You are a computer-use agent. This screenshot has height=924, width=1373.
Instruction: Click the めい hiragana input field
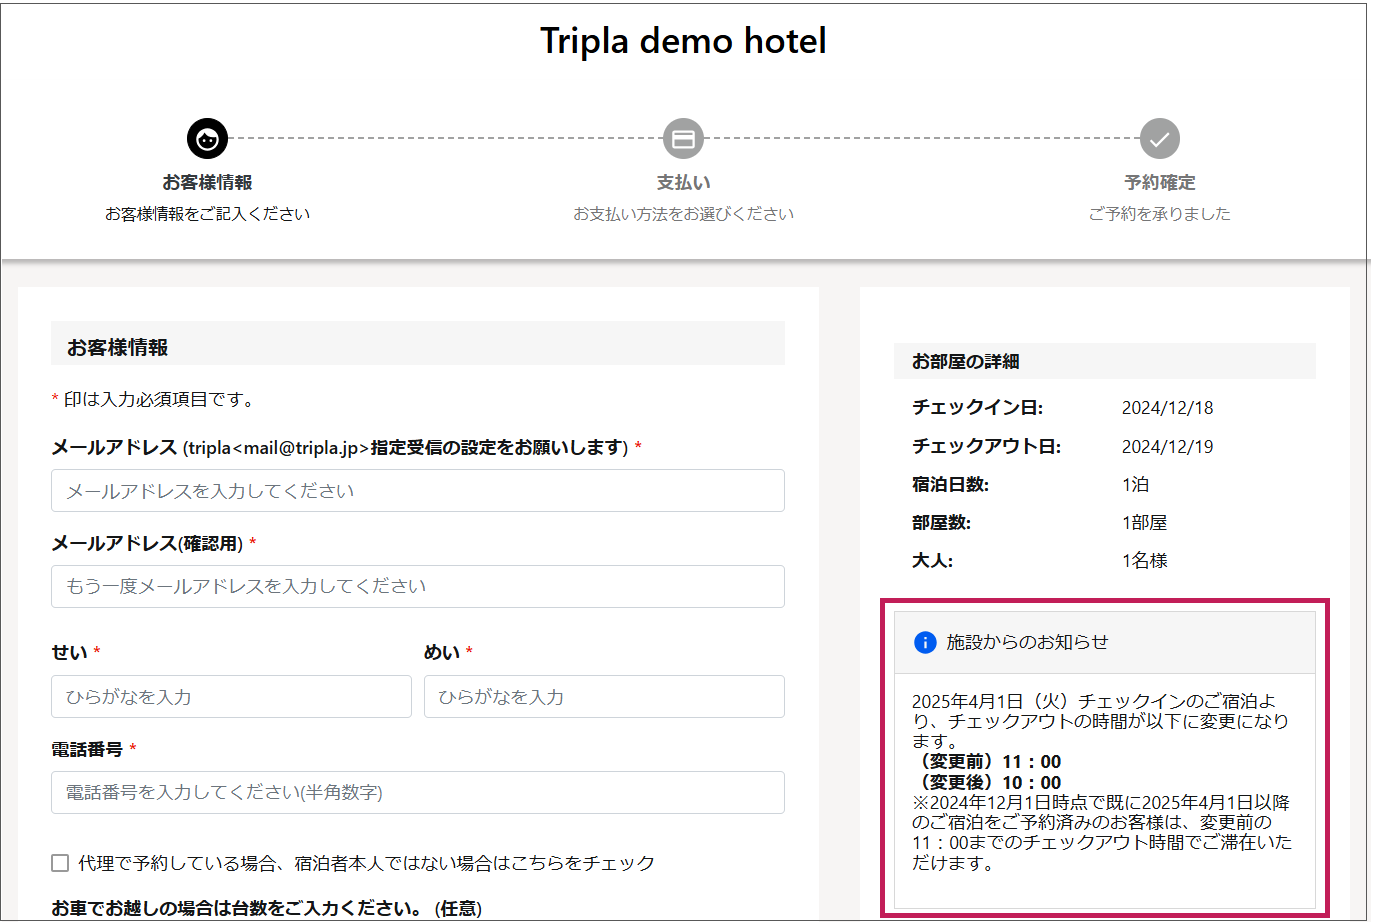[x=604, y=697]
